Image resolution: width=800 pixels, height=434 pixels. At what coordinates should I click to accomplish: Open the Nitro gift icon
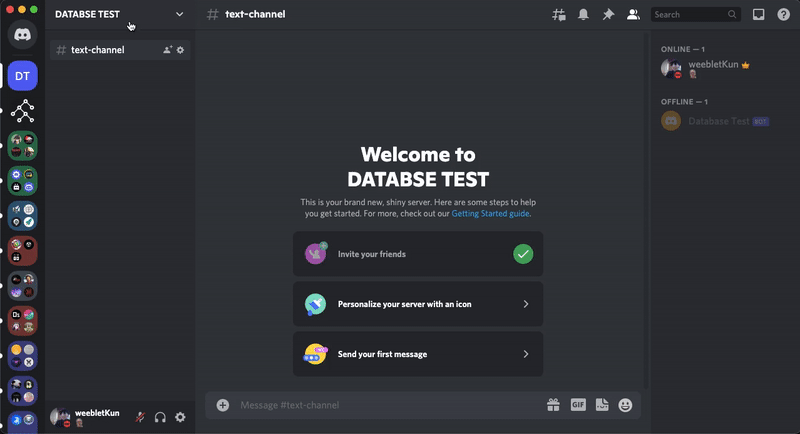(x=554, y=405)
